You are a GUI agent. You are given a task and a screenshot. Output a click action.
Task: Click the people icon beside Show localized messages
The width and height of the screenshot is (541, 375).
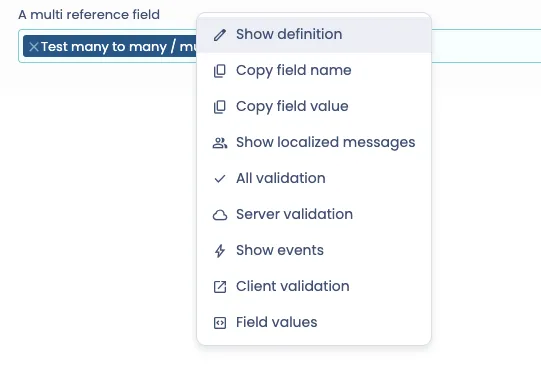coord(220,143)
